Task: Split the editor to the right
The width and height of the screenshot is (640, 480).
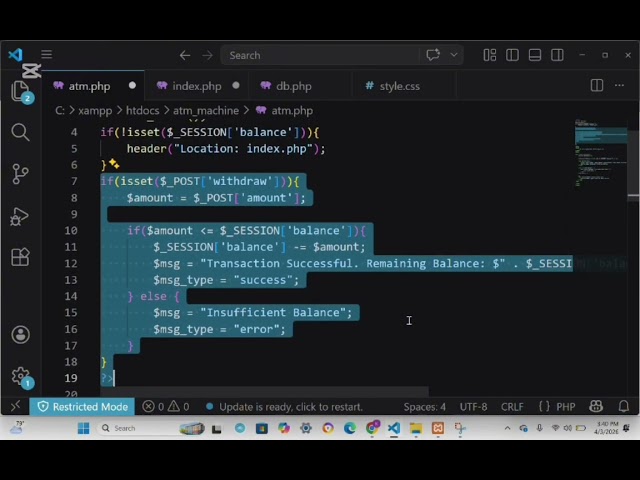Action: coord(597,85)
